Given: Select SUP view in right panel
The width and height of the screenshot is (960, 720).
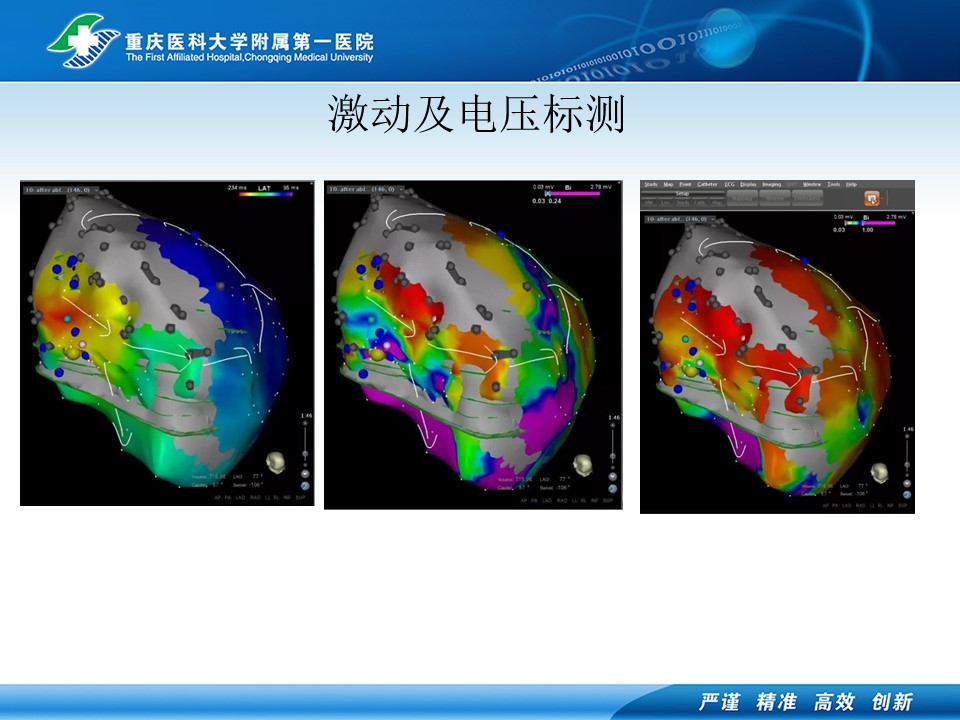Looking at the screenshot, I should pos(902,506).
